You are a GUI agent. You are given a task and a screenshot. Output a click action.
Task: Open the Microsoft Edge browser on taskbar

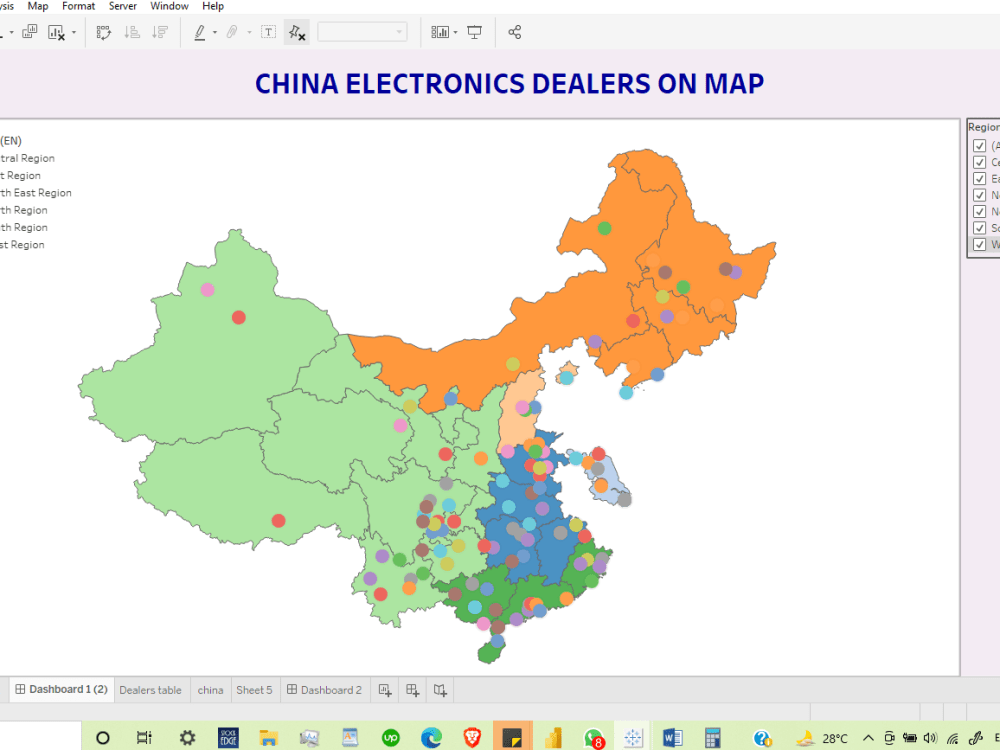pos(431,738)
